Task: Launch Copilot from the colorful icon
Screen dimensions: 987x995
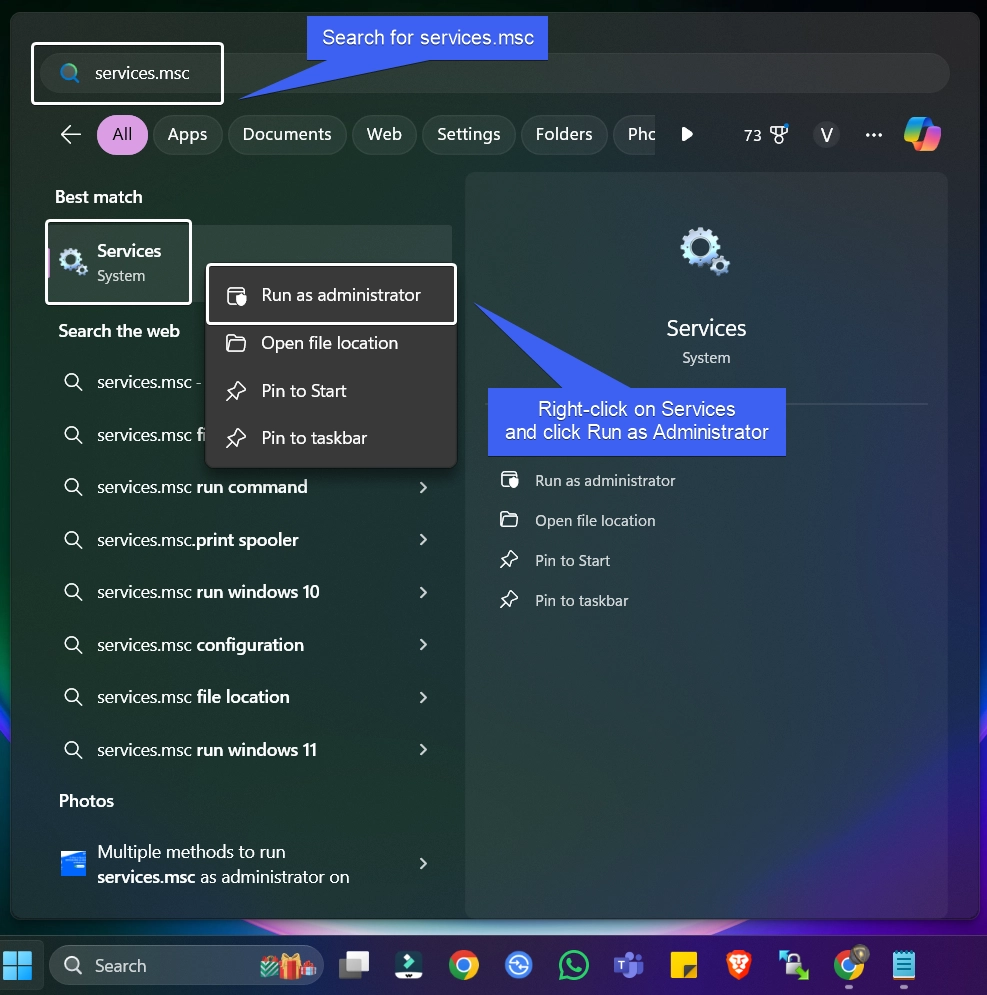Action: coord(922,134)
